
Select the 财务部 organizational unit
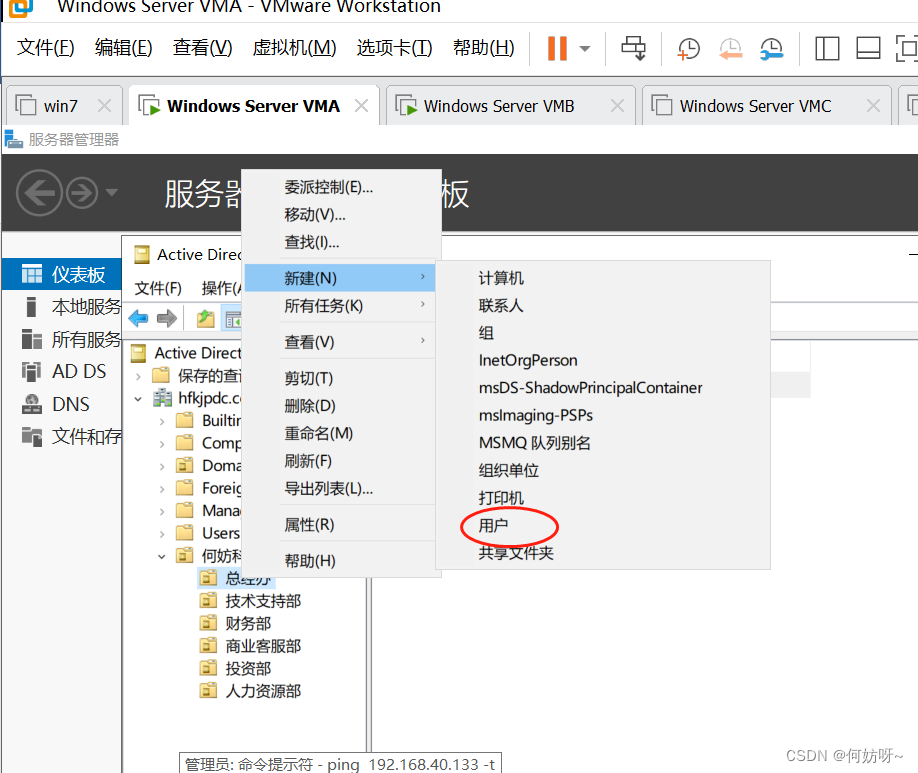(248, 623)
